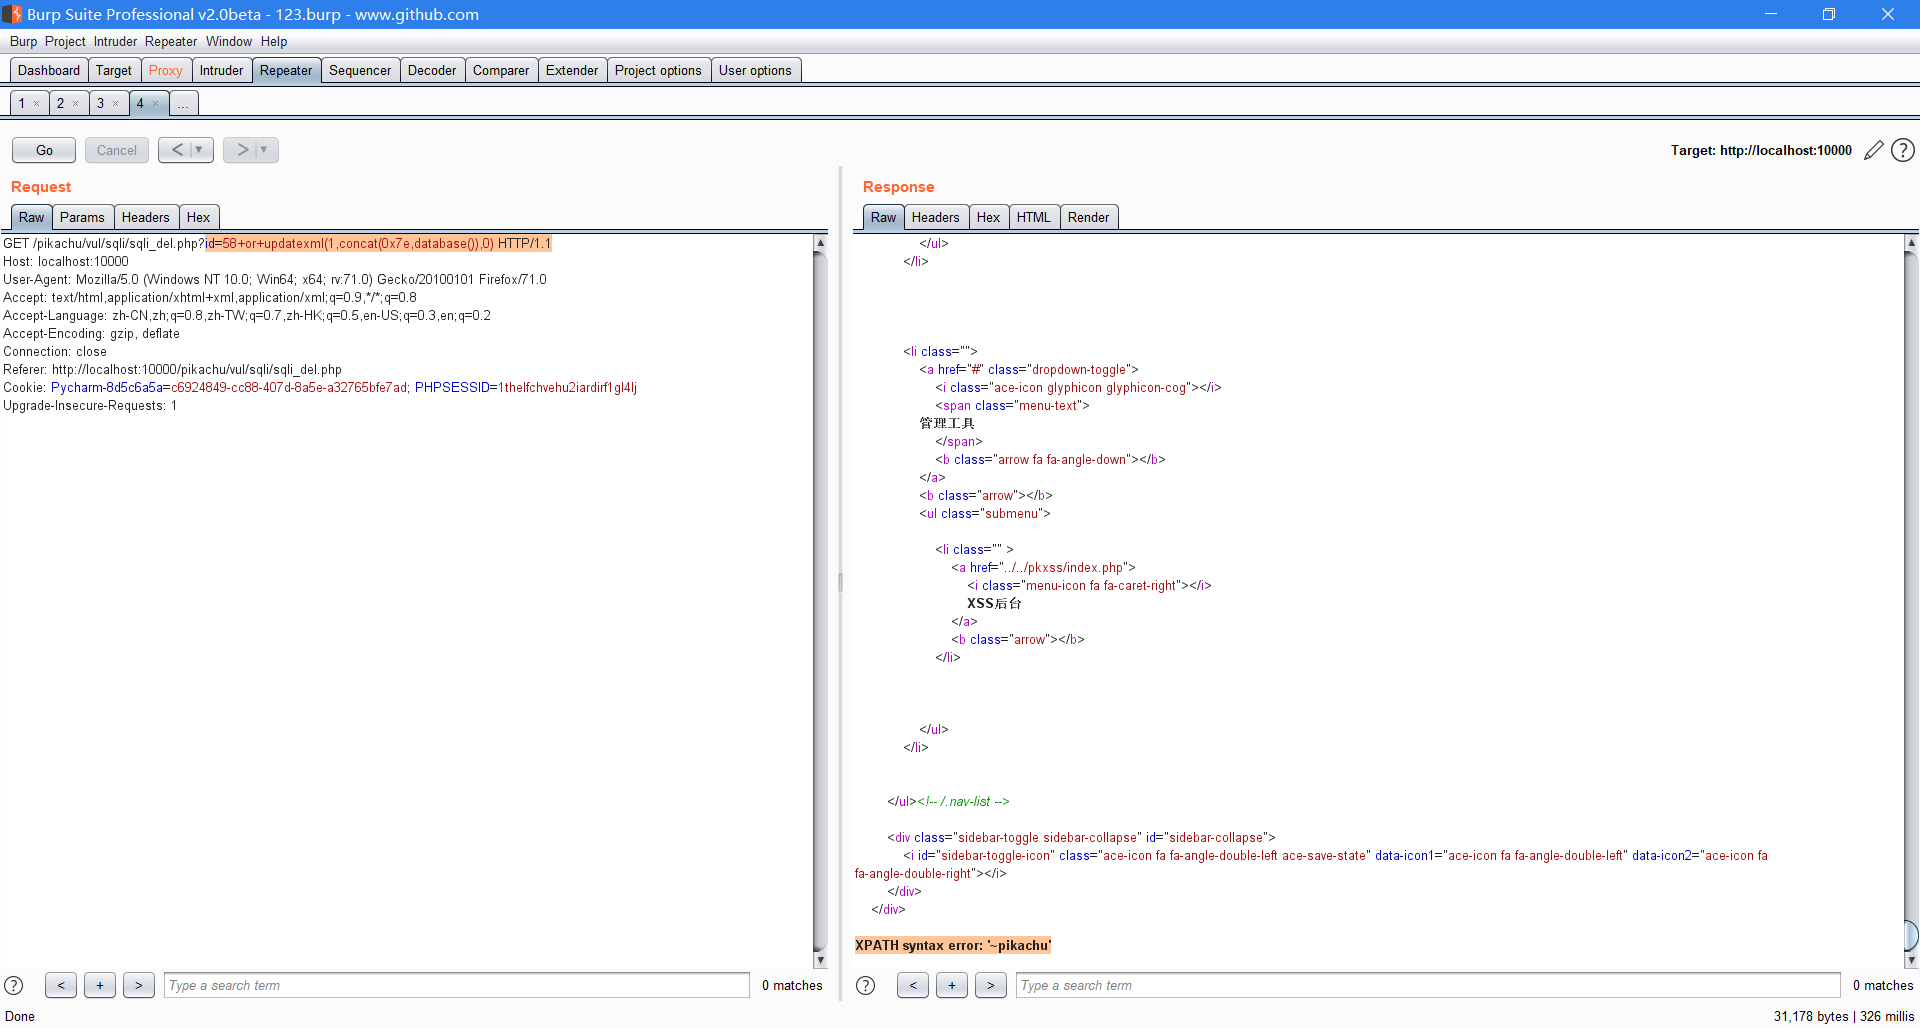
Task: Switch to the Extender tab
Action: tap(572, 70)
